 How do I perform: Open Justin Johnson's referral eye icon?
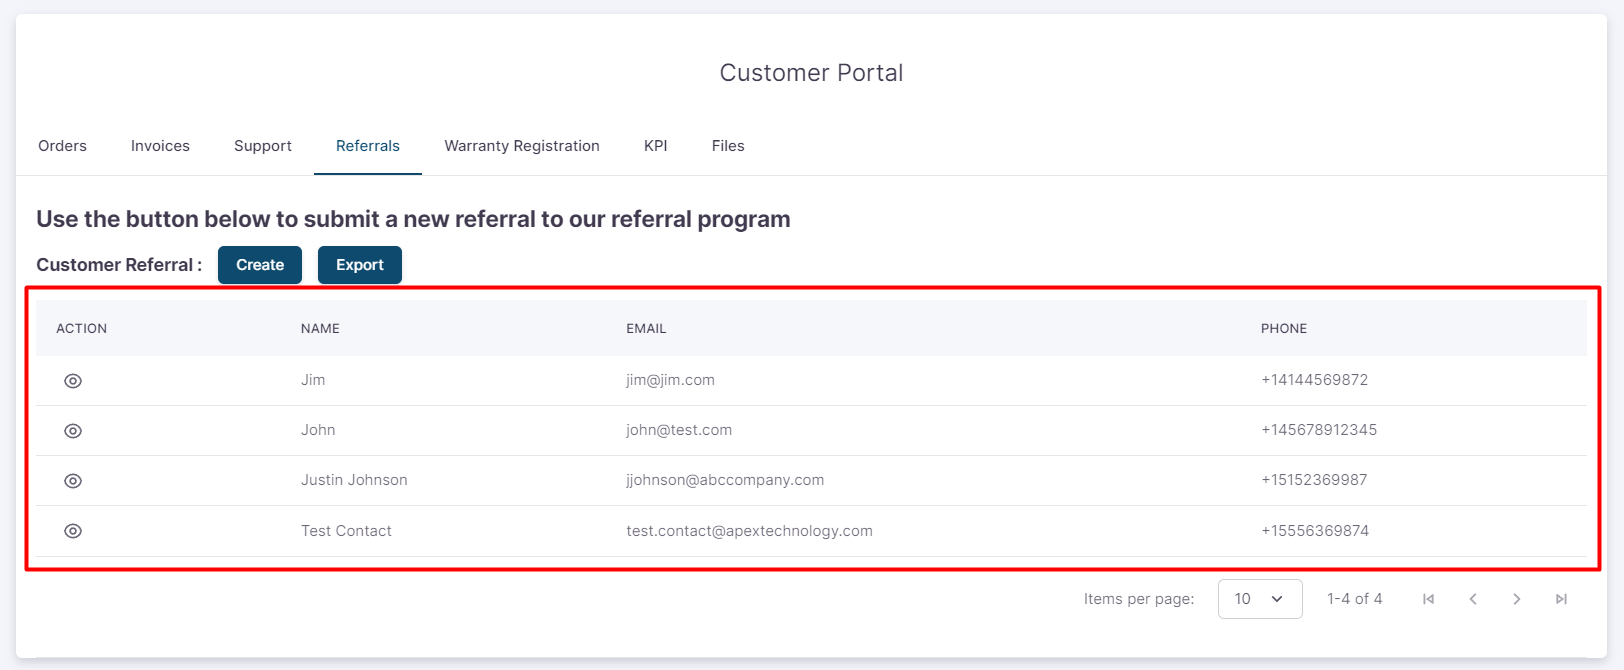tap(73, 481)
